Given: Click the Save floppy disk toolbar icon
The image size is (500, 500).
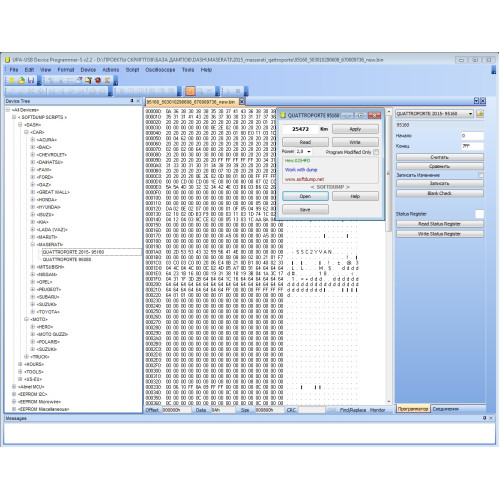Looking at the screenshot, I should pyautogui.click(x=31, y=80).
